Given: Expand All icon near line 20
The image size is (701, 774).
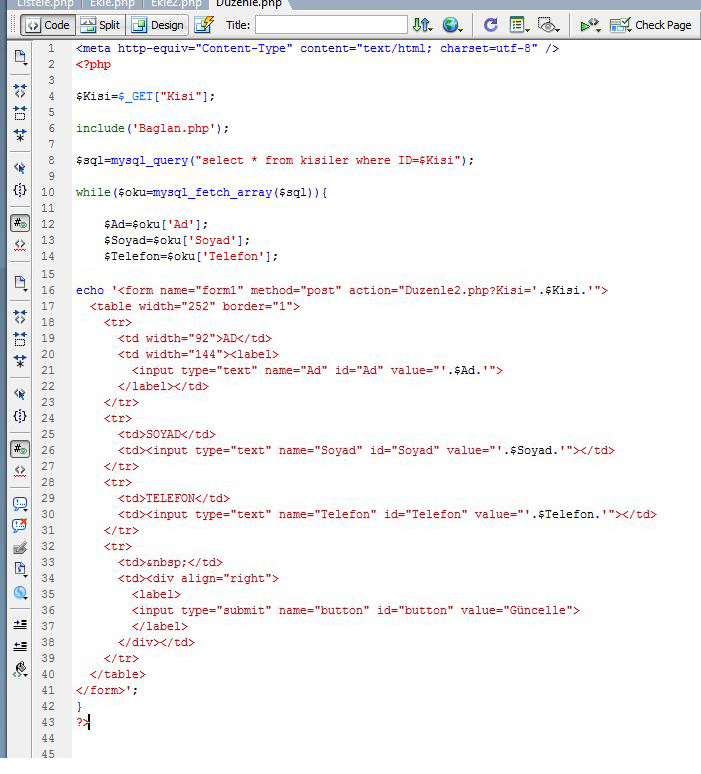Looking at the screenshot, I should click(x=20, y=361).
